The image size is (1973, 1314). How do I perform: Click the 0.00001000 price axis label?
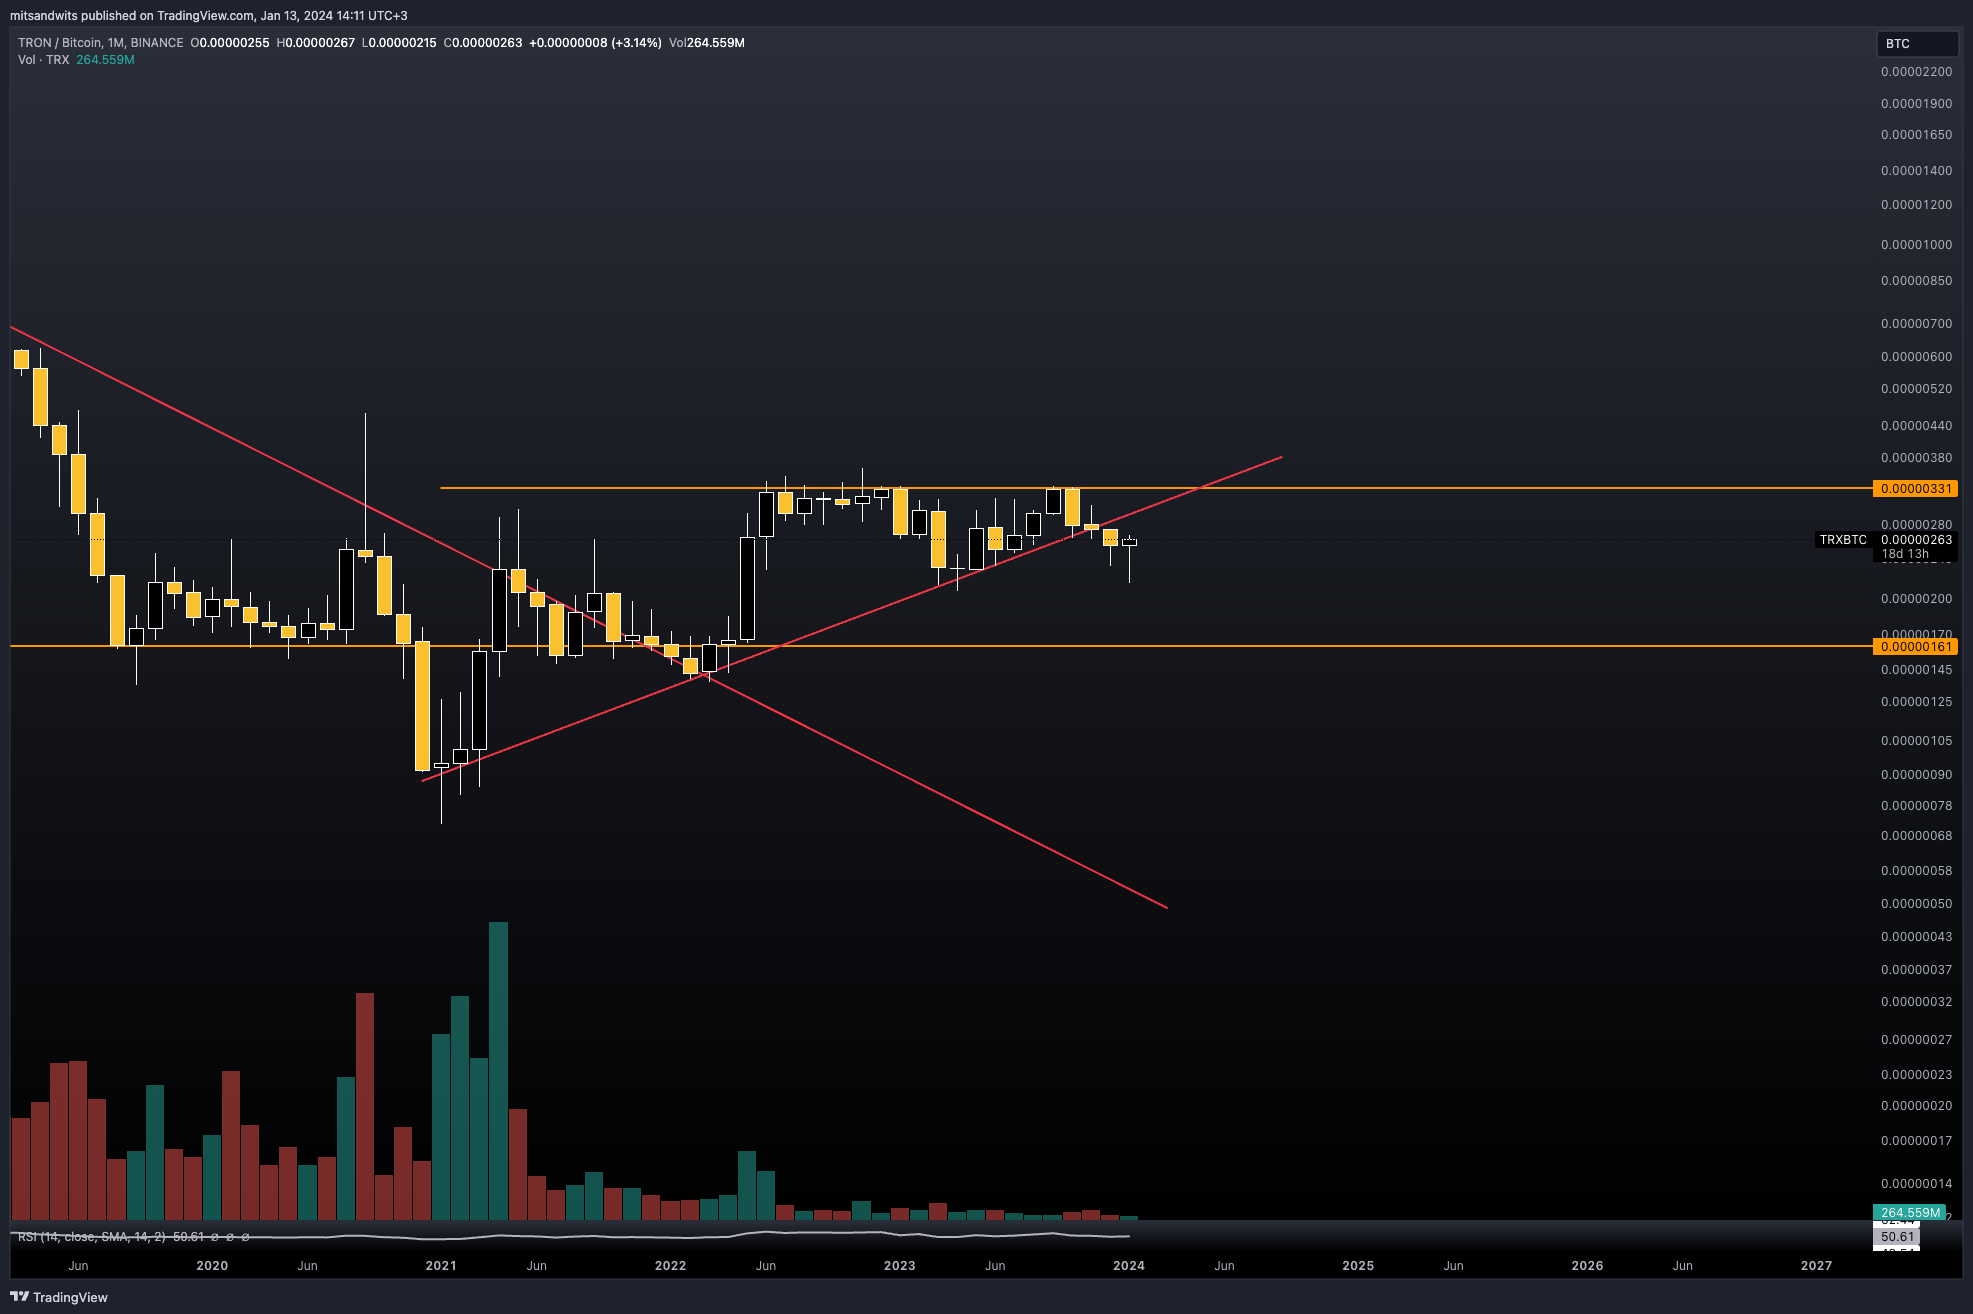[1916, 245]
